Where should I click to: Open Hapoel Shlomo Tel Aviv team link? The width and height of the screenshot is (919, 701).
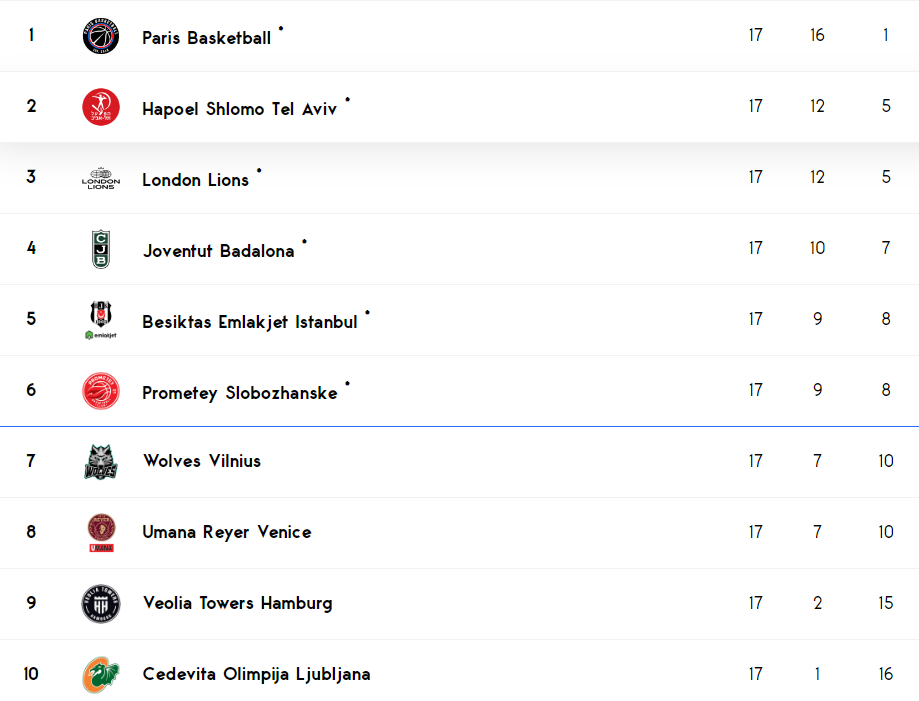click(x=239, y=110)
